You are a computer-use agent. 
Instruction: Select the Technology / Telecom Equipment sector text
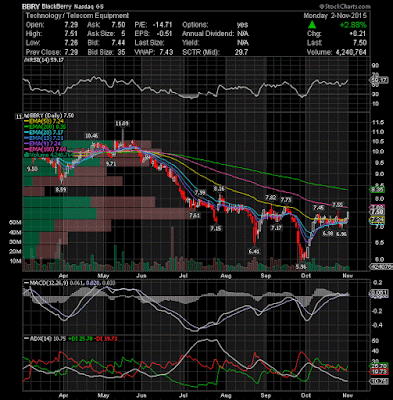click(x=77, y=16)
